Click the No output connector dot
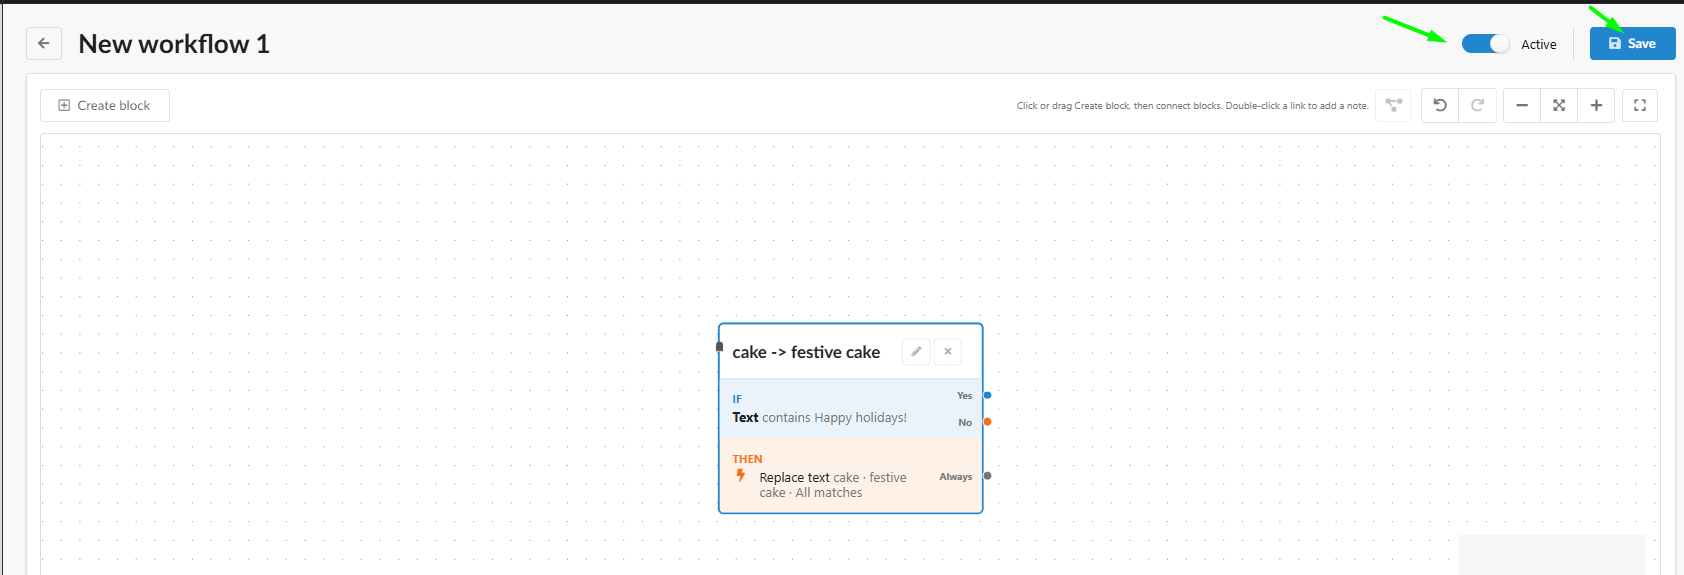 click(987, 422)
